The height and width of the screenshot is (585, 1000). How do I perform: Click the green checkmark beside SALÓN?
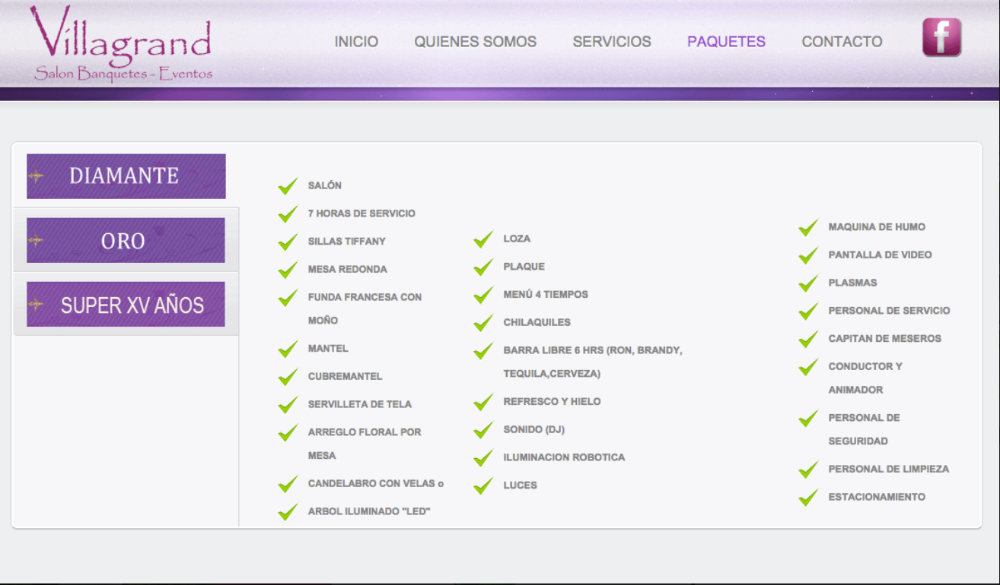[288, 186]
